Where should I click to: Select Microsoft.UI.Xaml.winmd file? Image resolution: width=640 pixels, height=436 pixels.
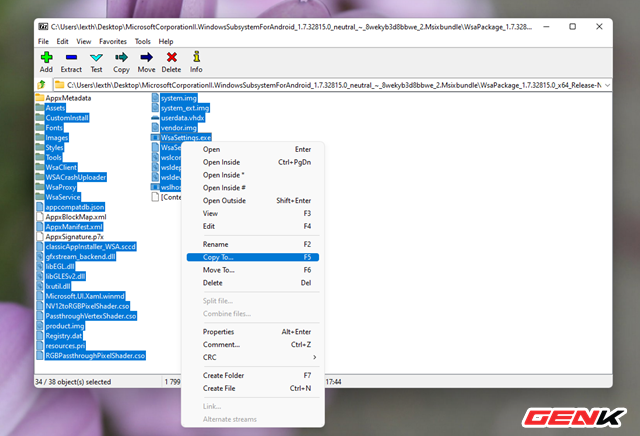point(85,296)
